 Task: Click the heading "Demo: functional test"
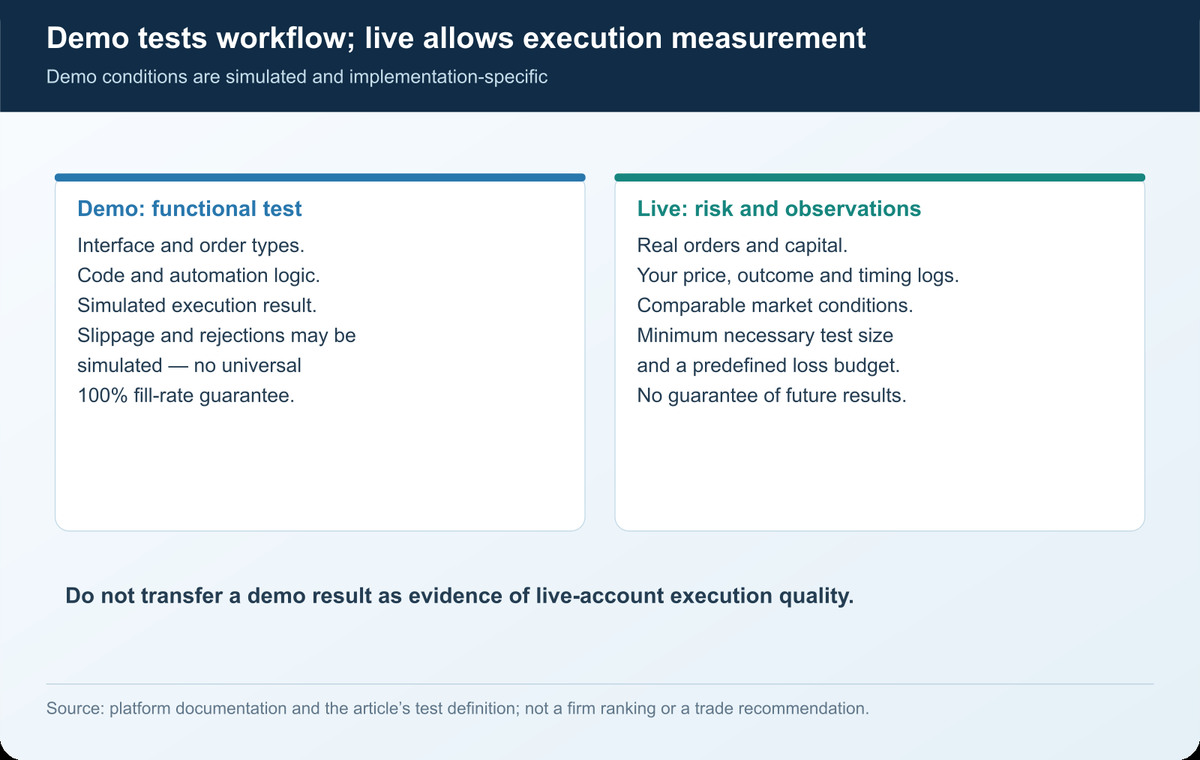click(190, 209)
